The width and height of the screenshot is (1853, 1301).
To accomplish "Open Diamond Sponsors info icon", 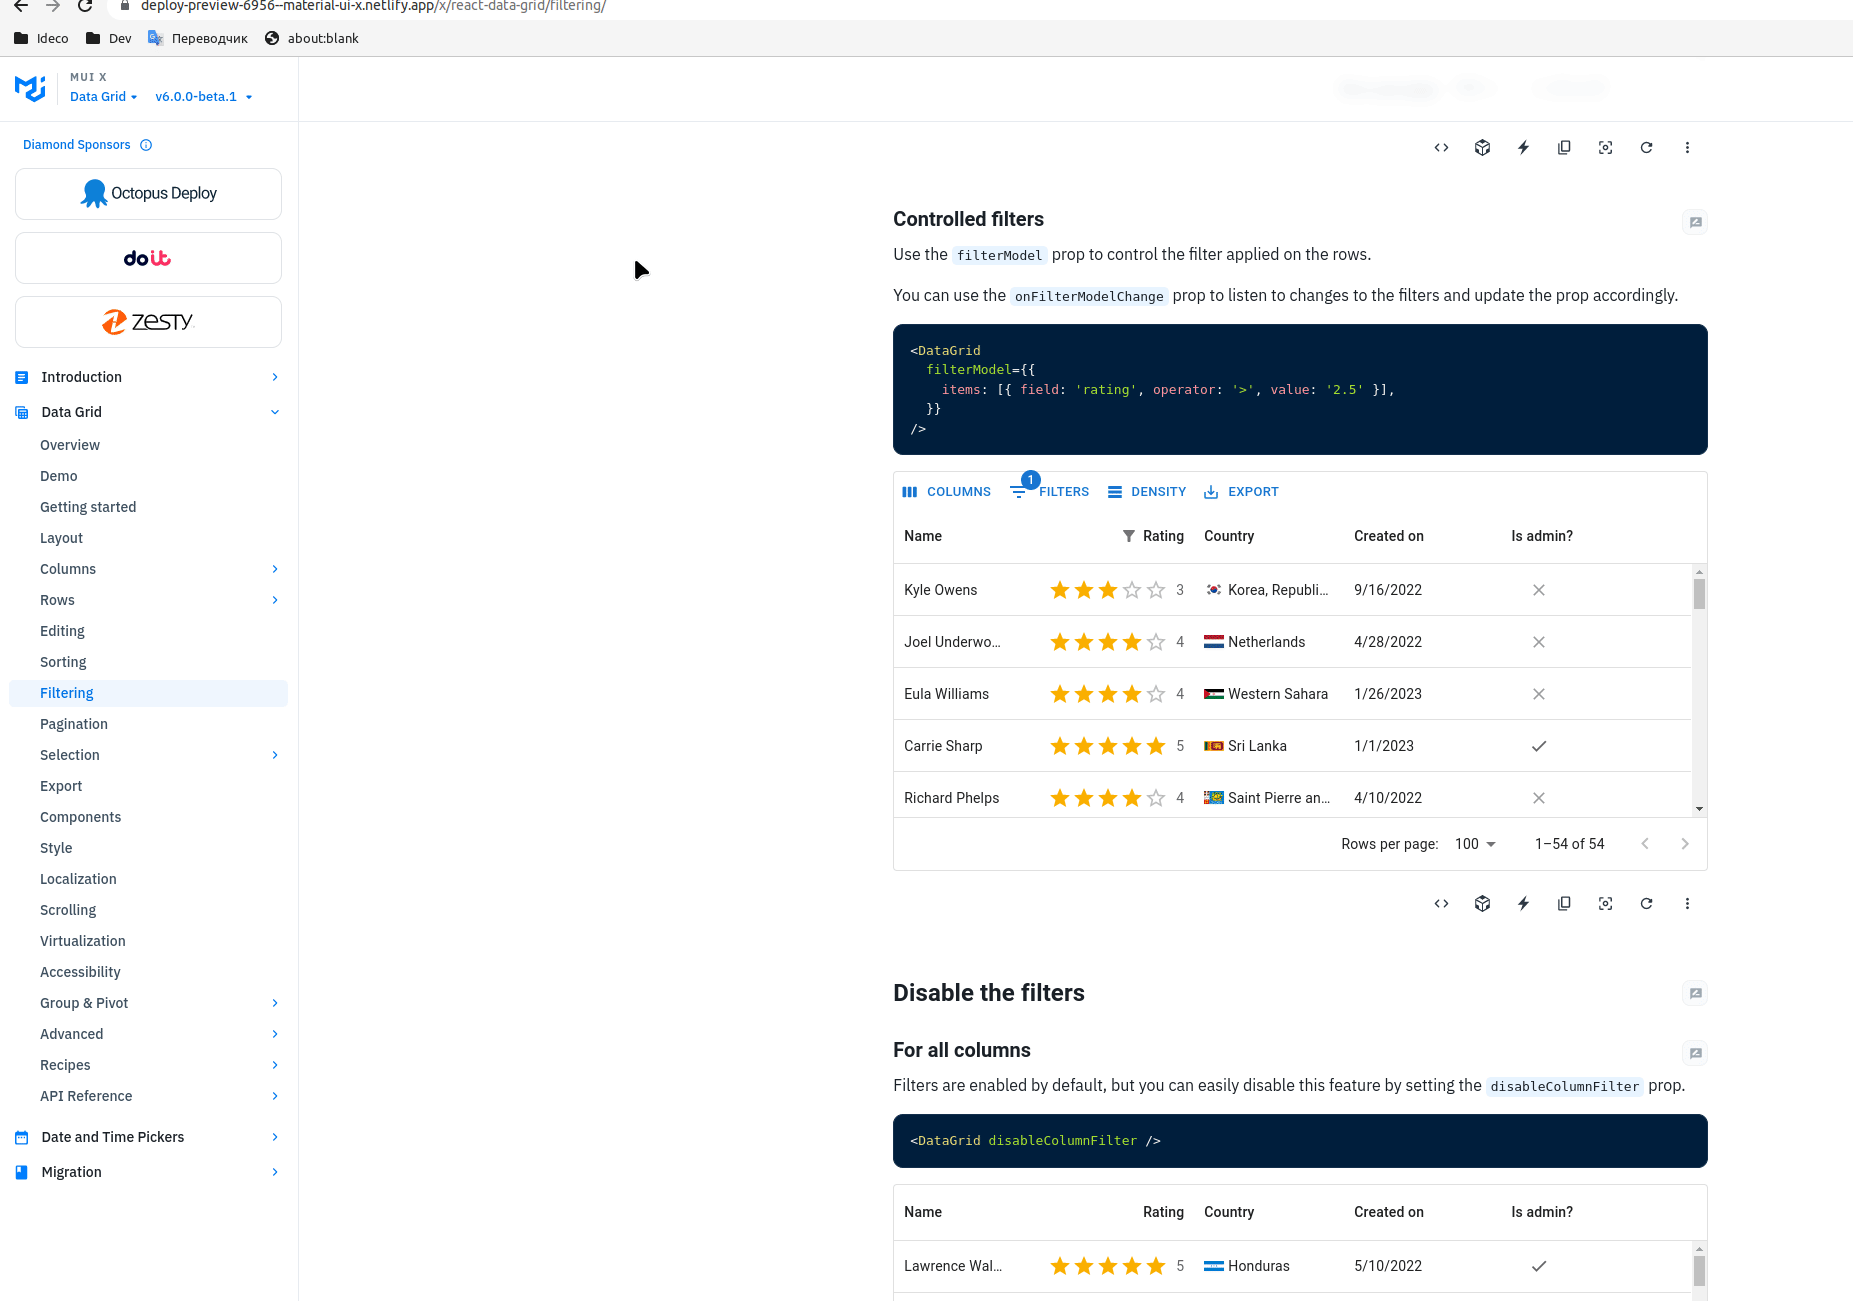I will [146, 145].
